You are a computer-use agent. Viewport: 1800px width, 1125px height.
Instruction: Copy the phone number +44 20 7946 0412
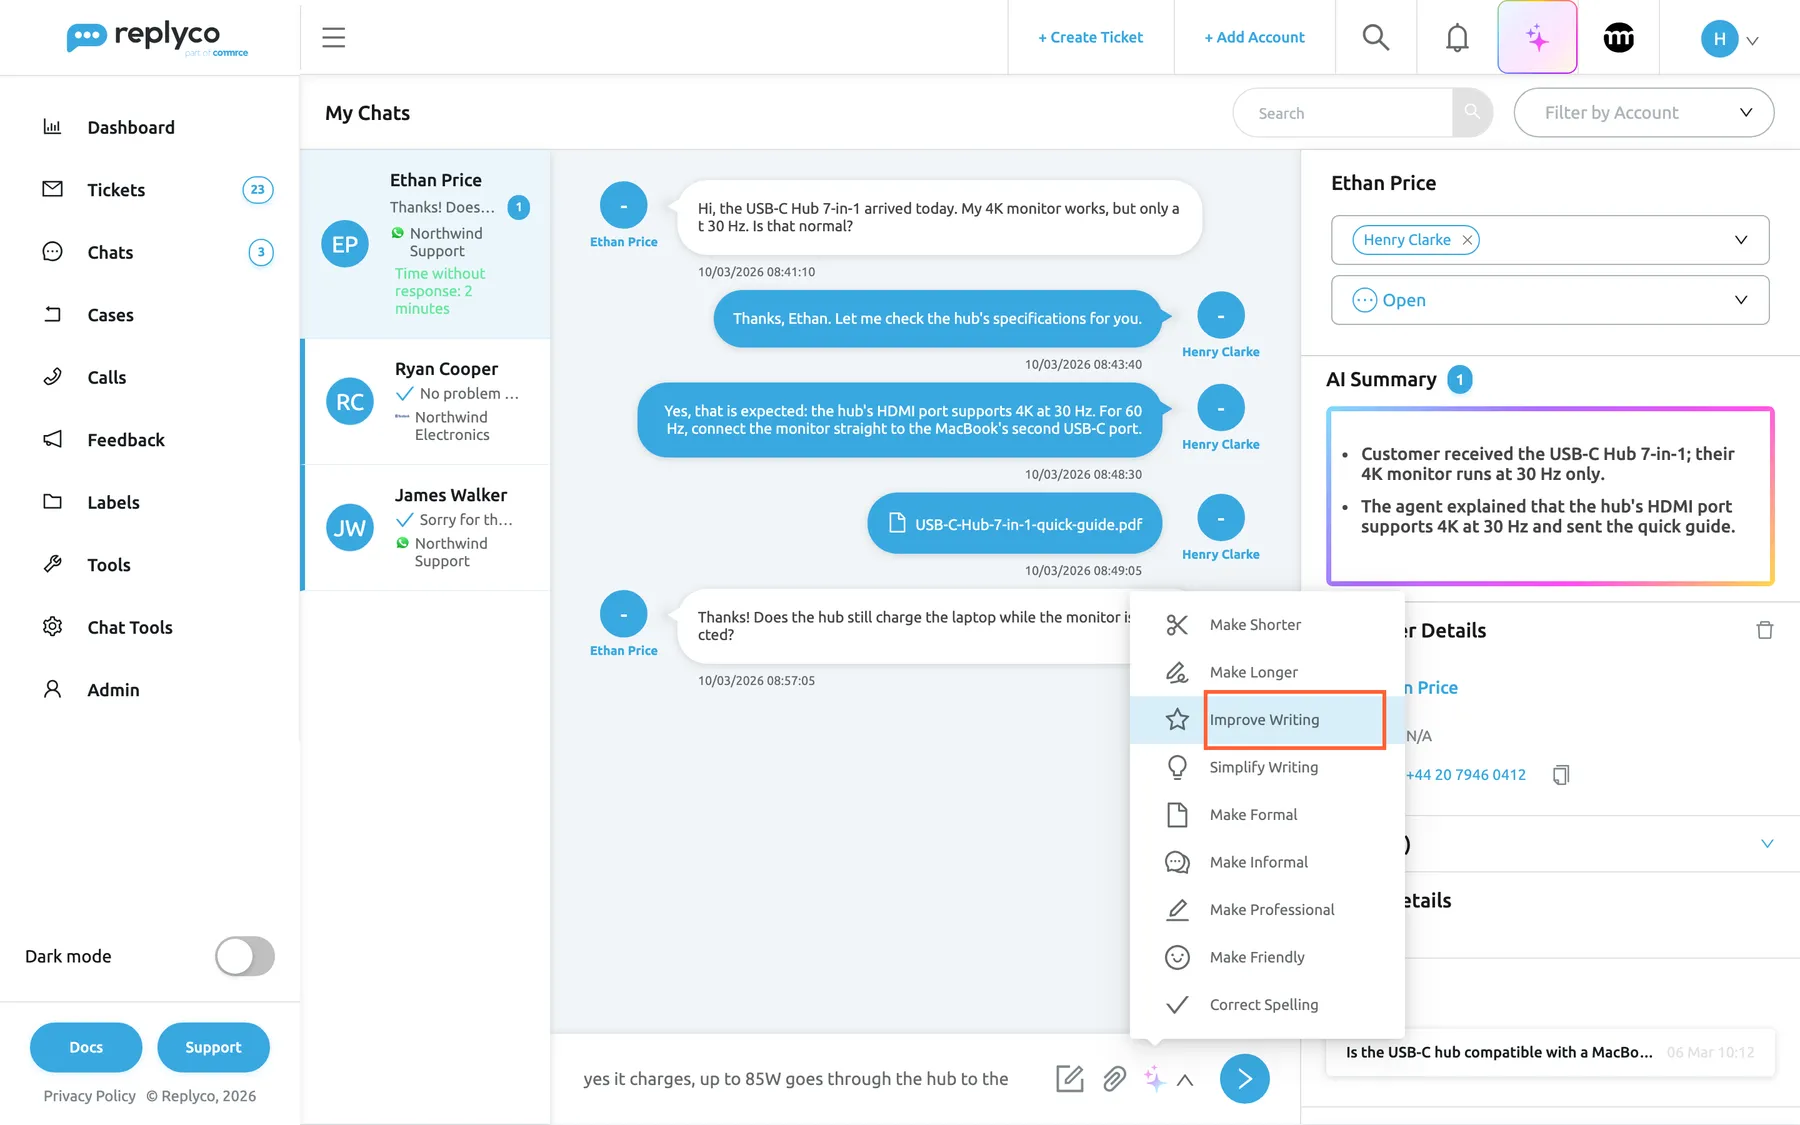1560,775
